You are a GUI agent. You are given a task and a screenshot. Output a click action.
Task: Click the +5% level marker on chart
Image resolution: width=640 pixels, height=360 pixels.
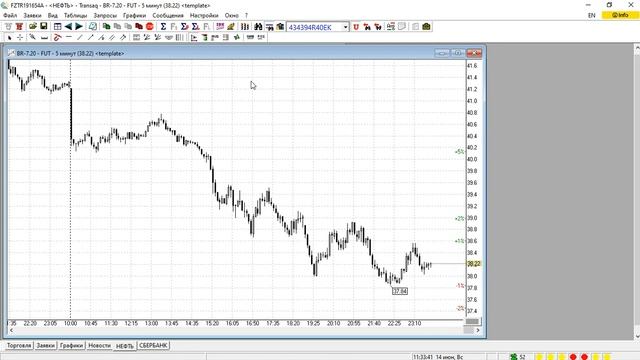click(459, 152)
